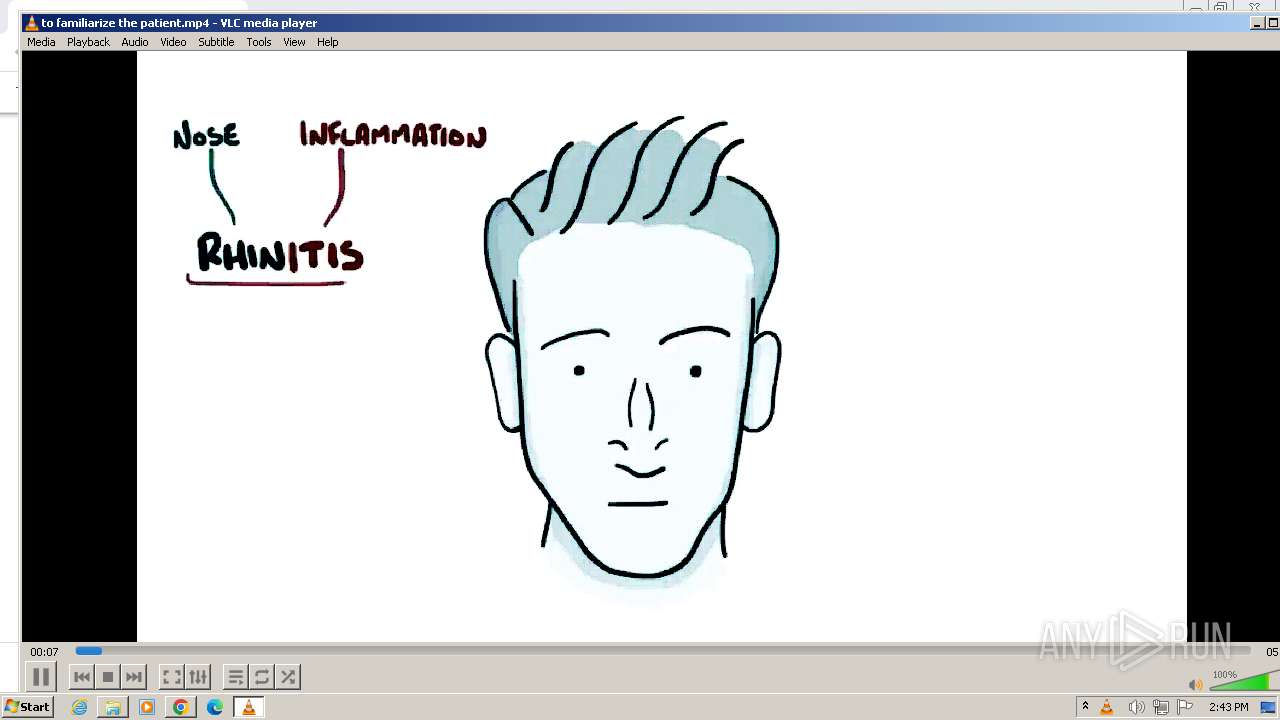Toggle elapsed time display 00:07
Viewport: 1280px width, 720px height.
pyautogui.click(x=44, y=652)
